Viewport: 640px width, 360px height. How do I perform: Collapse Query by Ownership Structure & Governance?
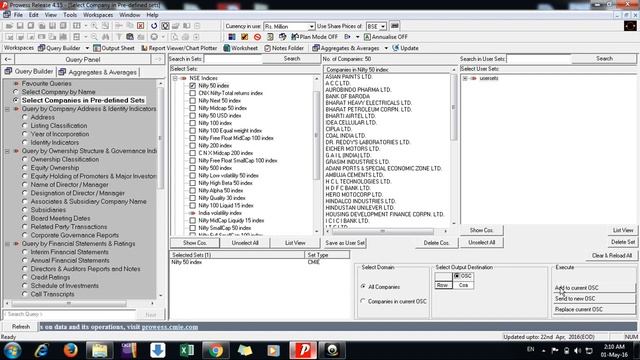click(7, 151)
